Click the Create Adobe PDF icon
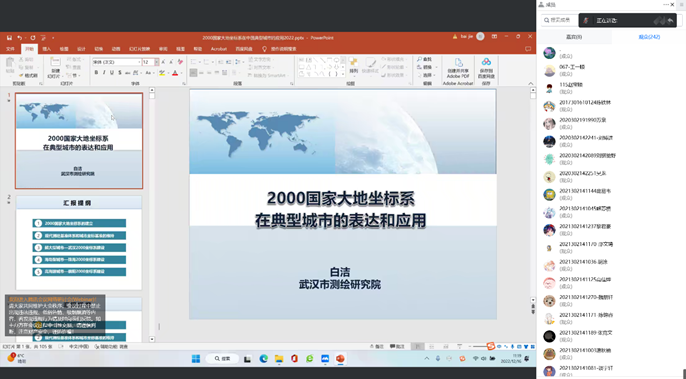The width and height of the screenshot is (686, 379). click(x=458, y=63)
